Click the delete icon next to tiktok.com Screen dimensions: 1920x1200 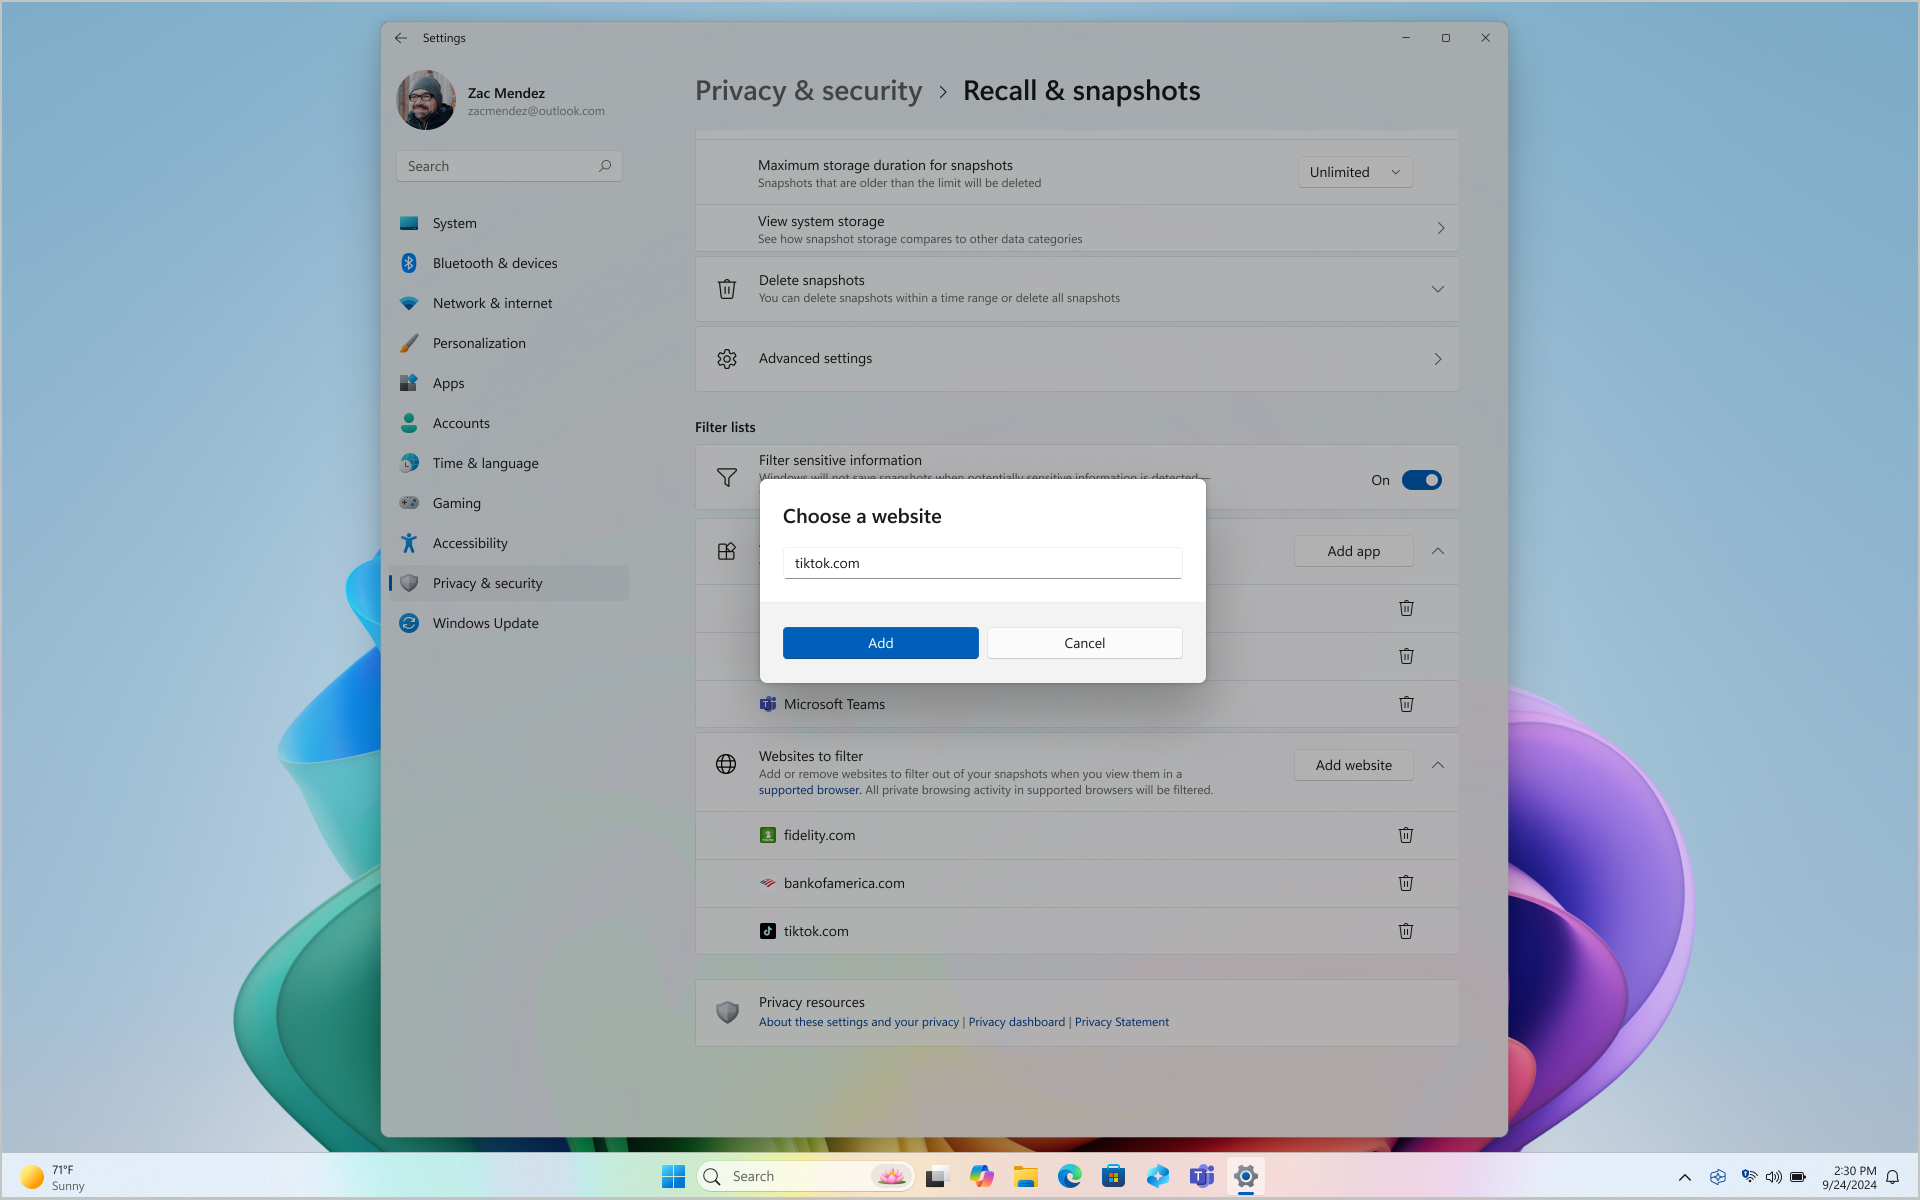point(1406,930)
